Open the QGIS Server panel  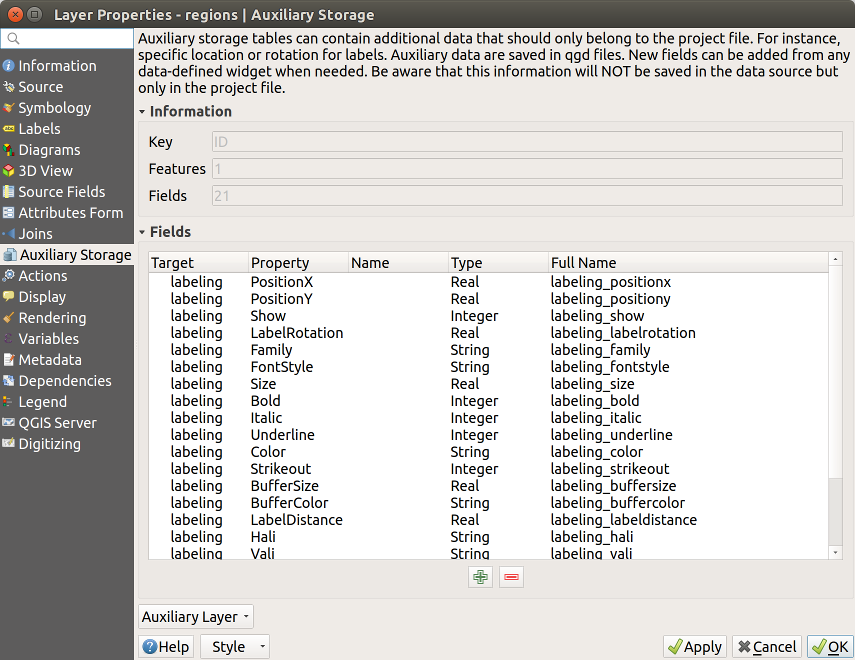click(x=53, y=422)
